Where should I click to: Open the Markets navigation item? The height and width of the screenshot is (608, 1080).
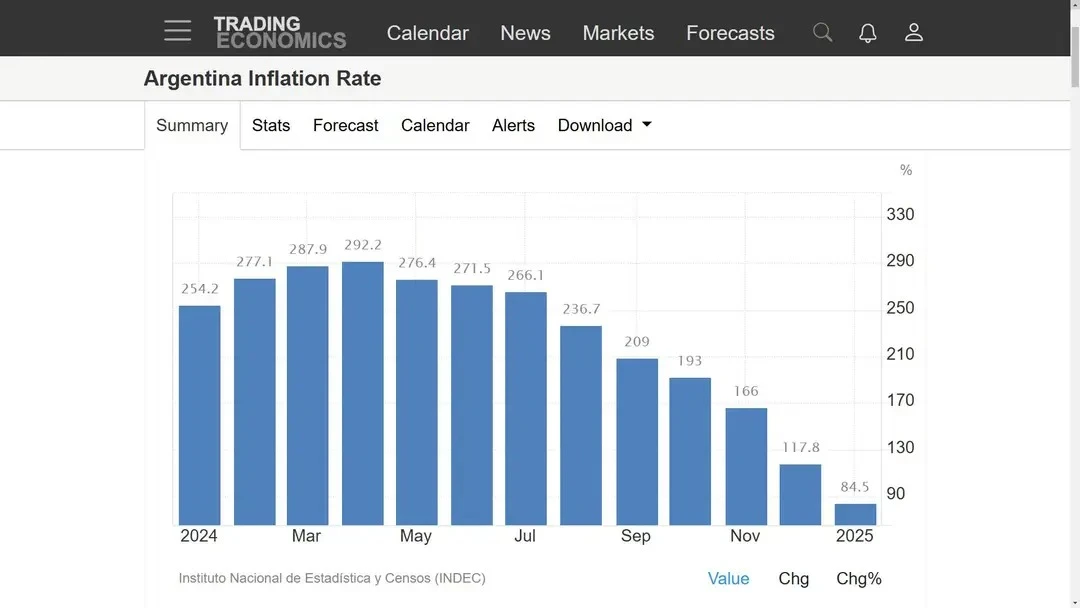(x=618, y=33)
